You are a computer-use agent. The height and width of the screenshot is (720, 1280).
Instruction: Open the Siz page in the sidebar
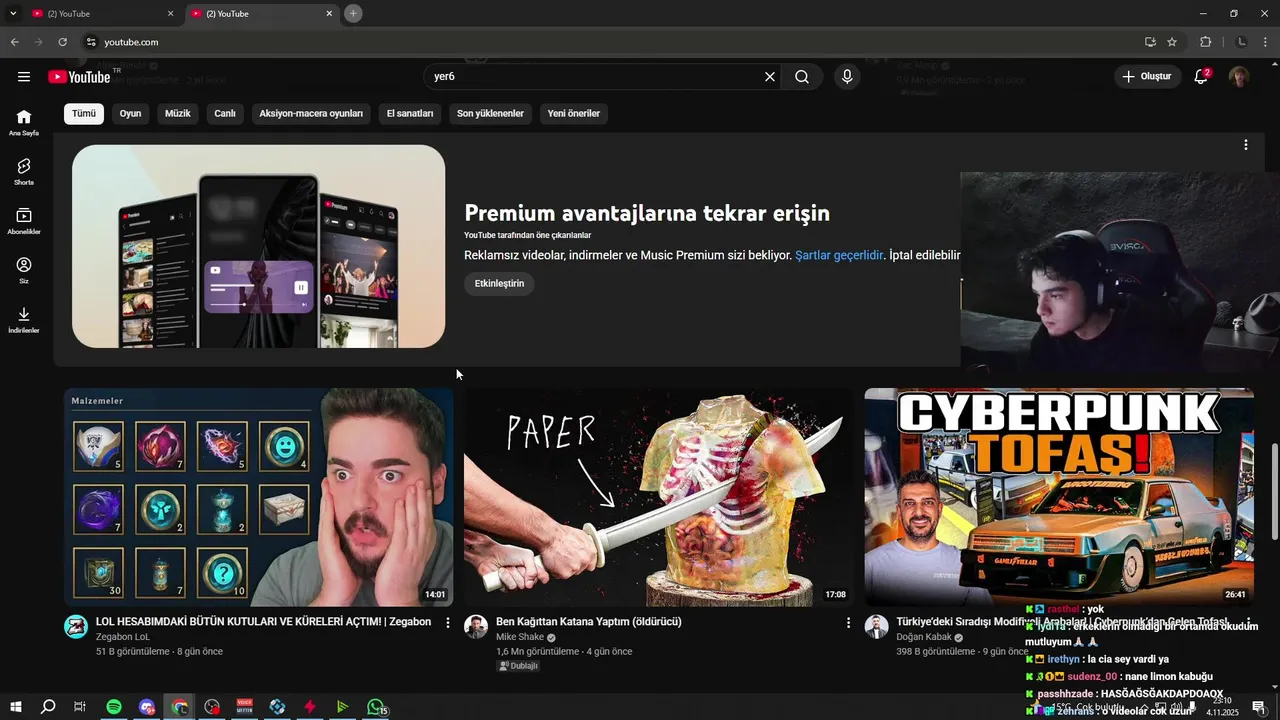point(24,270)
